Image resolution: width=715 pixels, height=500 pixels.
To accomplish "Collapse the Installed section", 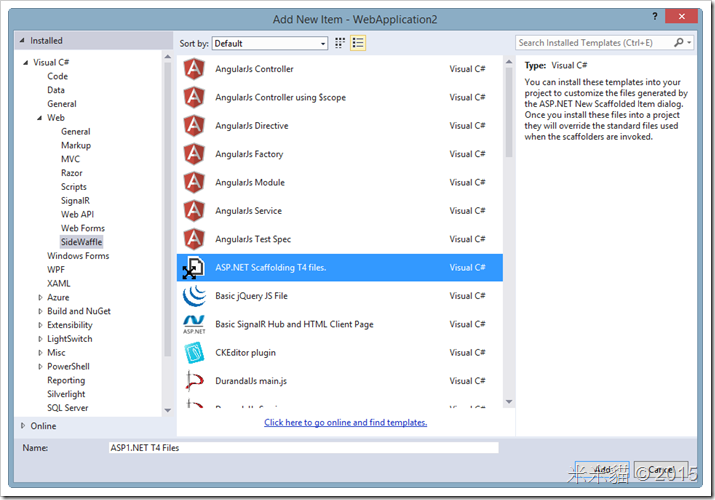I will [x=22, y=41].
